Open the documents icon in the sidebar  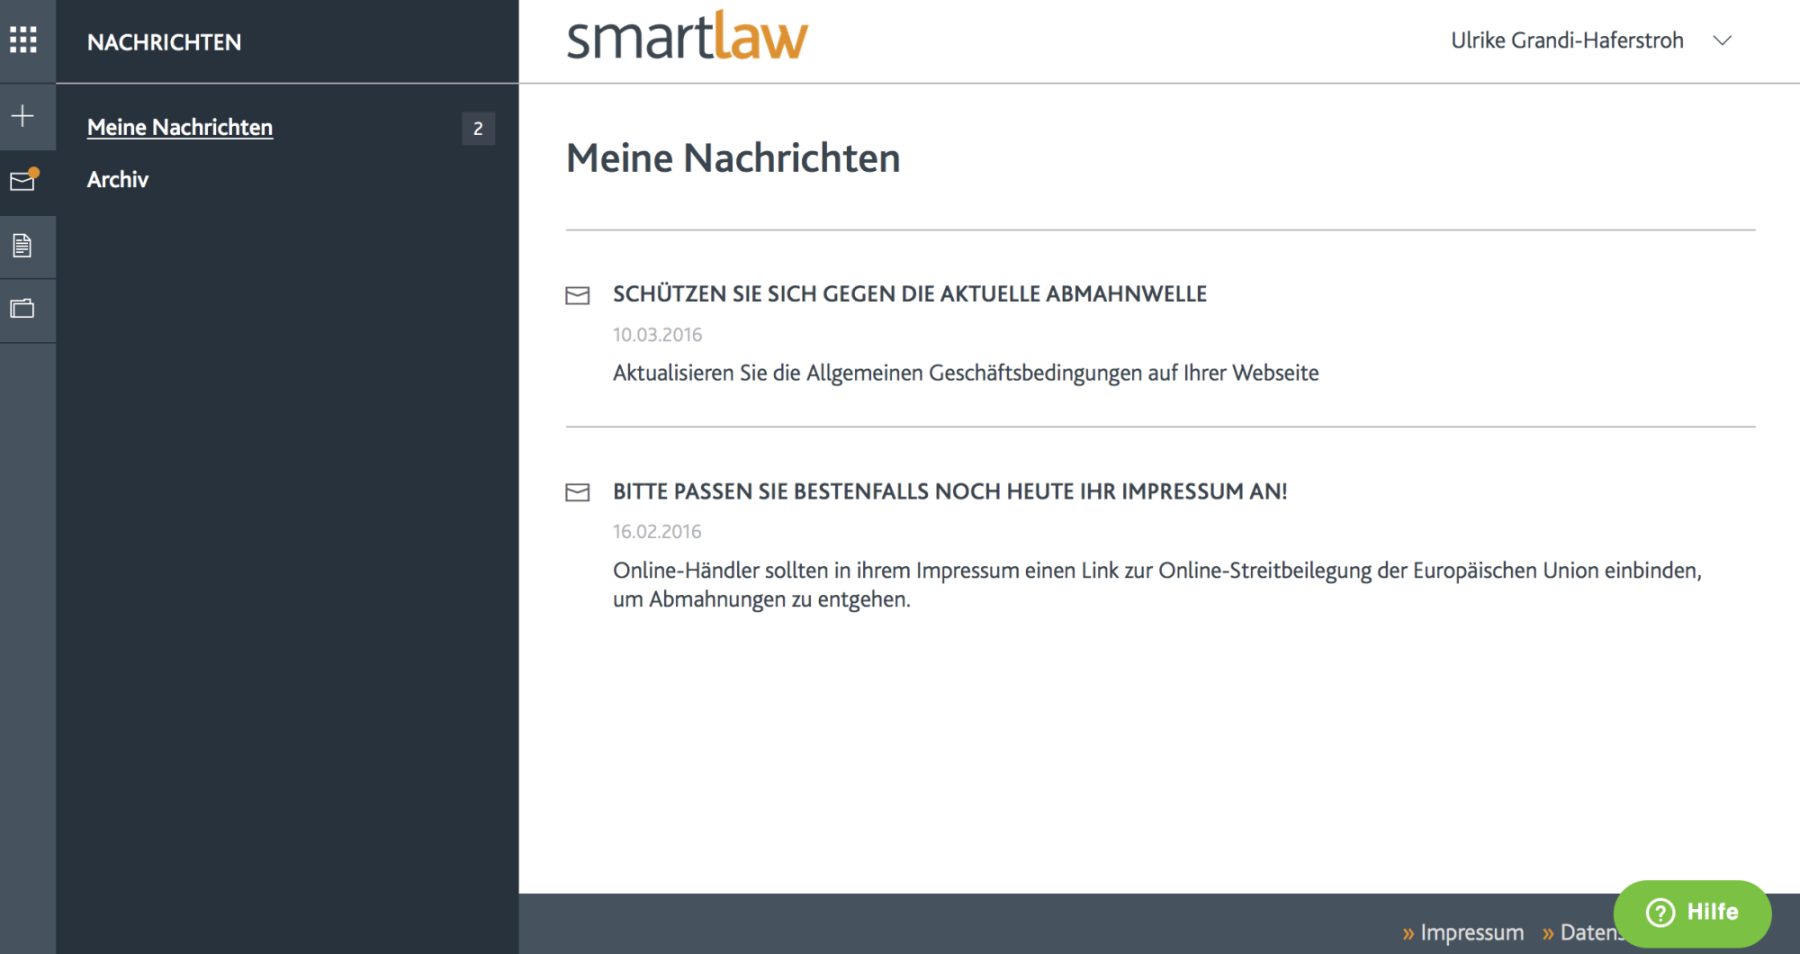pos(23,245)
